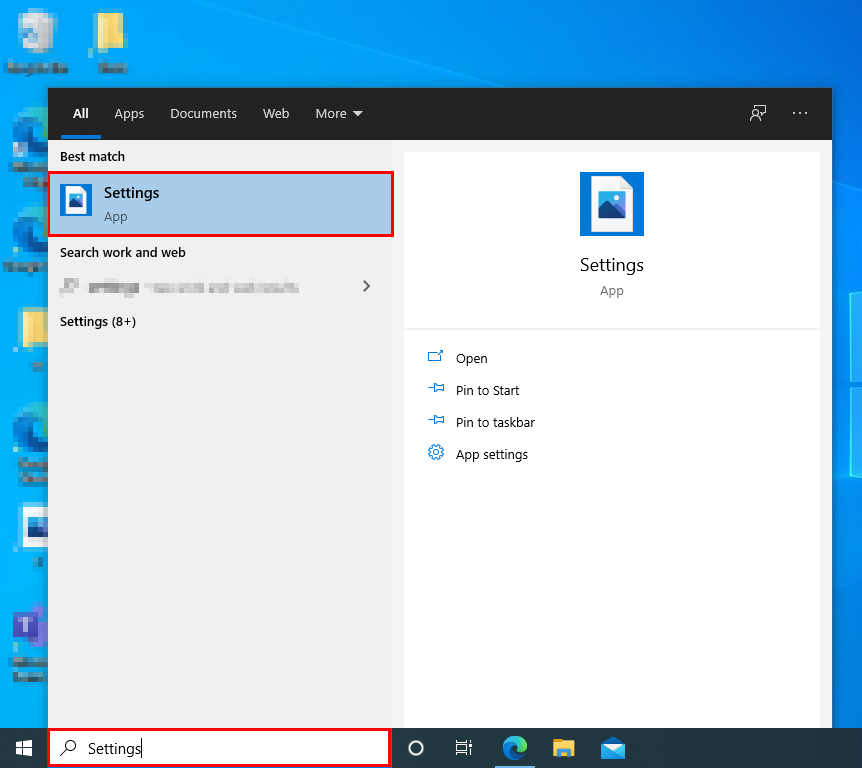Screen dimensions: 862x768
Task: Click Pin to Start
Action: (x=488, y=390)
